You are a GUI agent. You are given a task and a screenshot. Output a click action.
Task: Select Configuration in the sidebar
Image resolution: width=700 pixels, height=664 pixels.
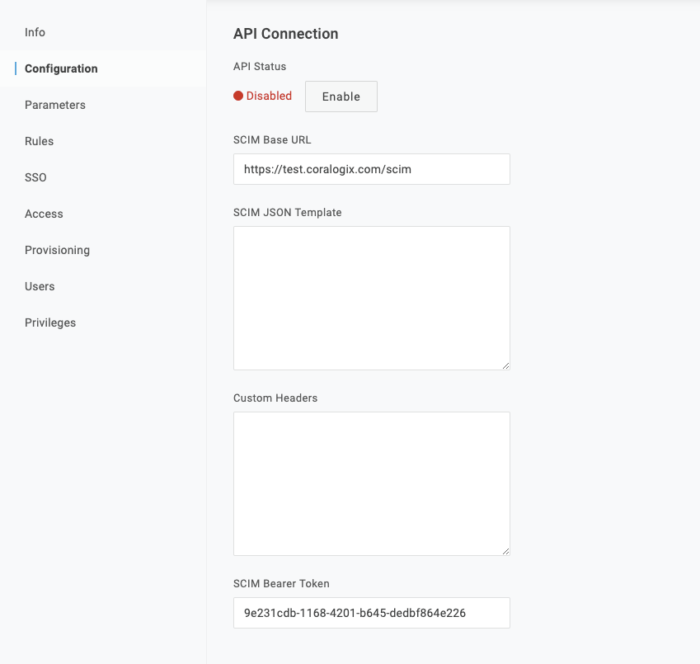[61, 68]
